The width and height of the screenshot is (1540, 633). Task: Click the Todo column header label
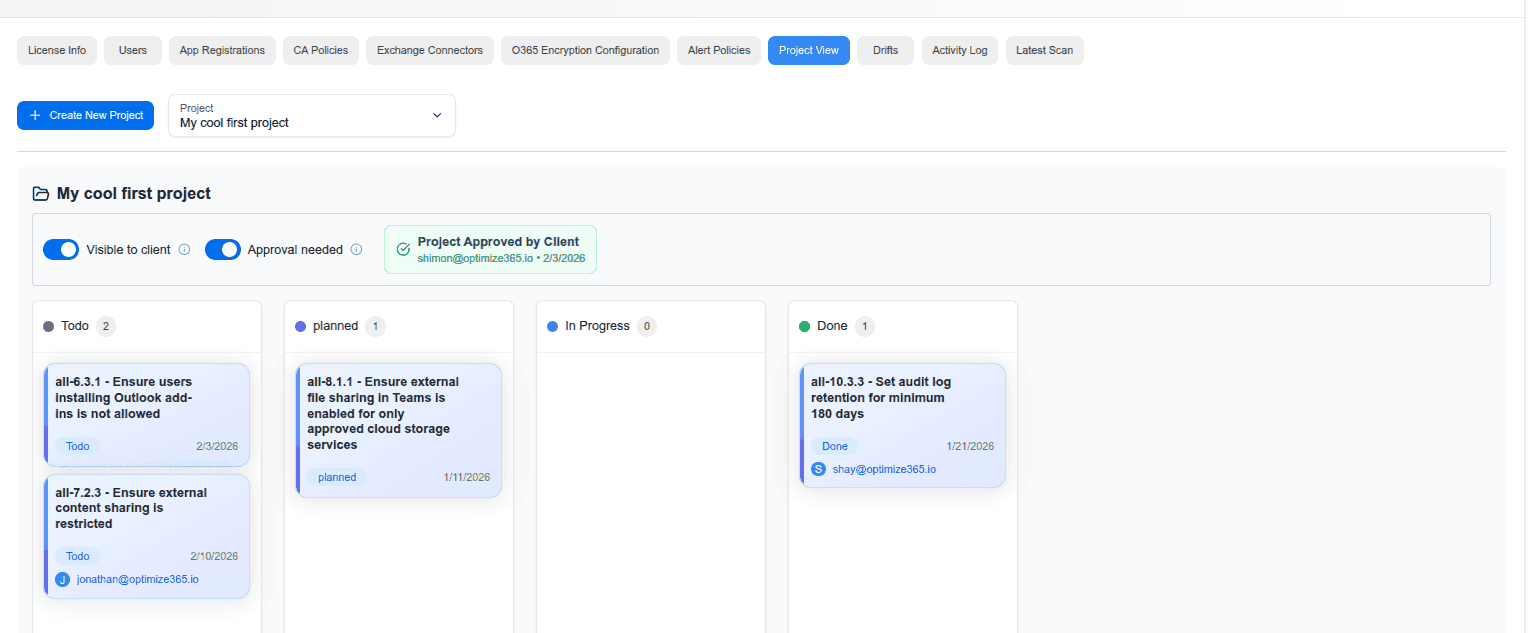point(75,326)
